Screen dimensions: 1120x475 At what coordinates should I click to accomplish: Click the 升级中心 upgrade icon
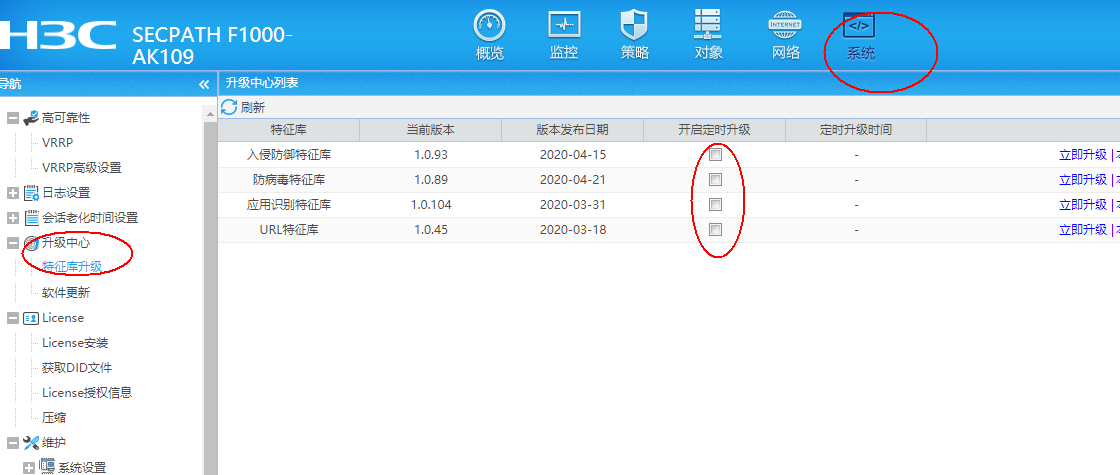click(x=31, y=243)
